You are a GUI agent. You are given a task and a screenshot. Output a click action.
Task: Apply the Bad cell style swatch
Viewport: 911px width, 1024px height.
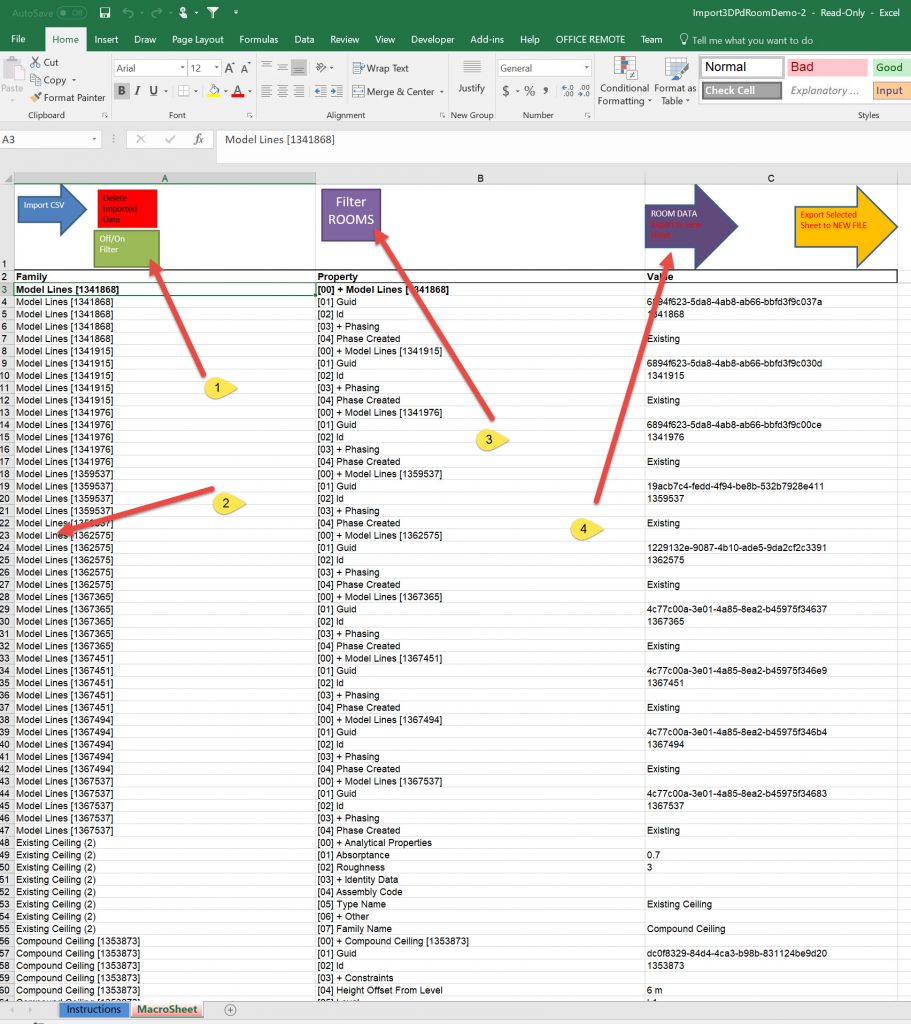pos(825,67)
